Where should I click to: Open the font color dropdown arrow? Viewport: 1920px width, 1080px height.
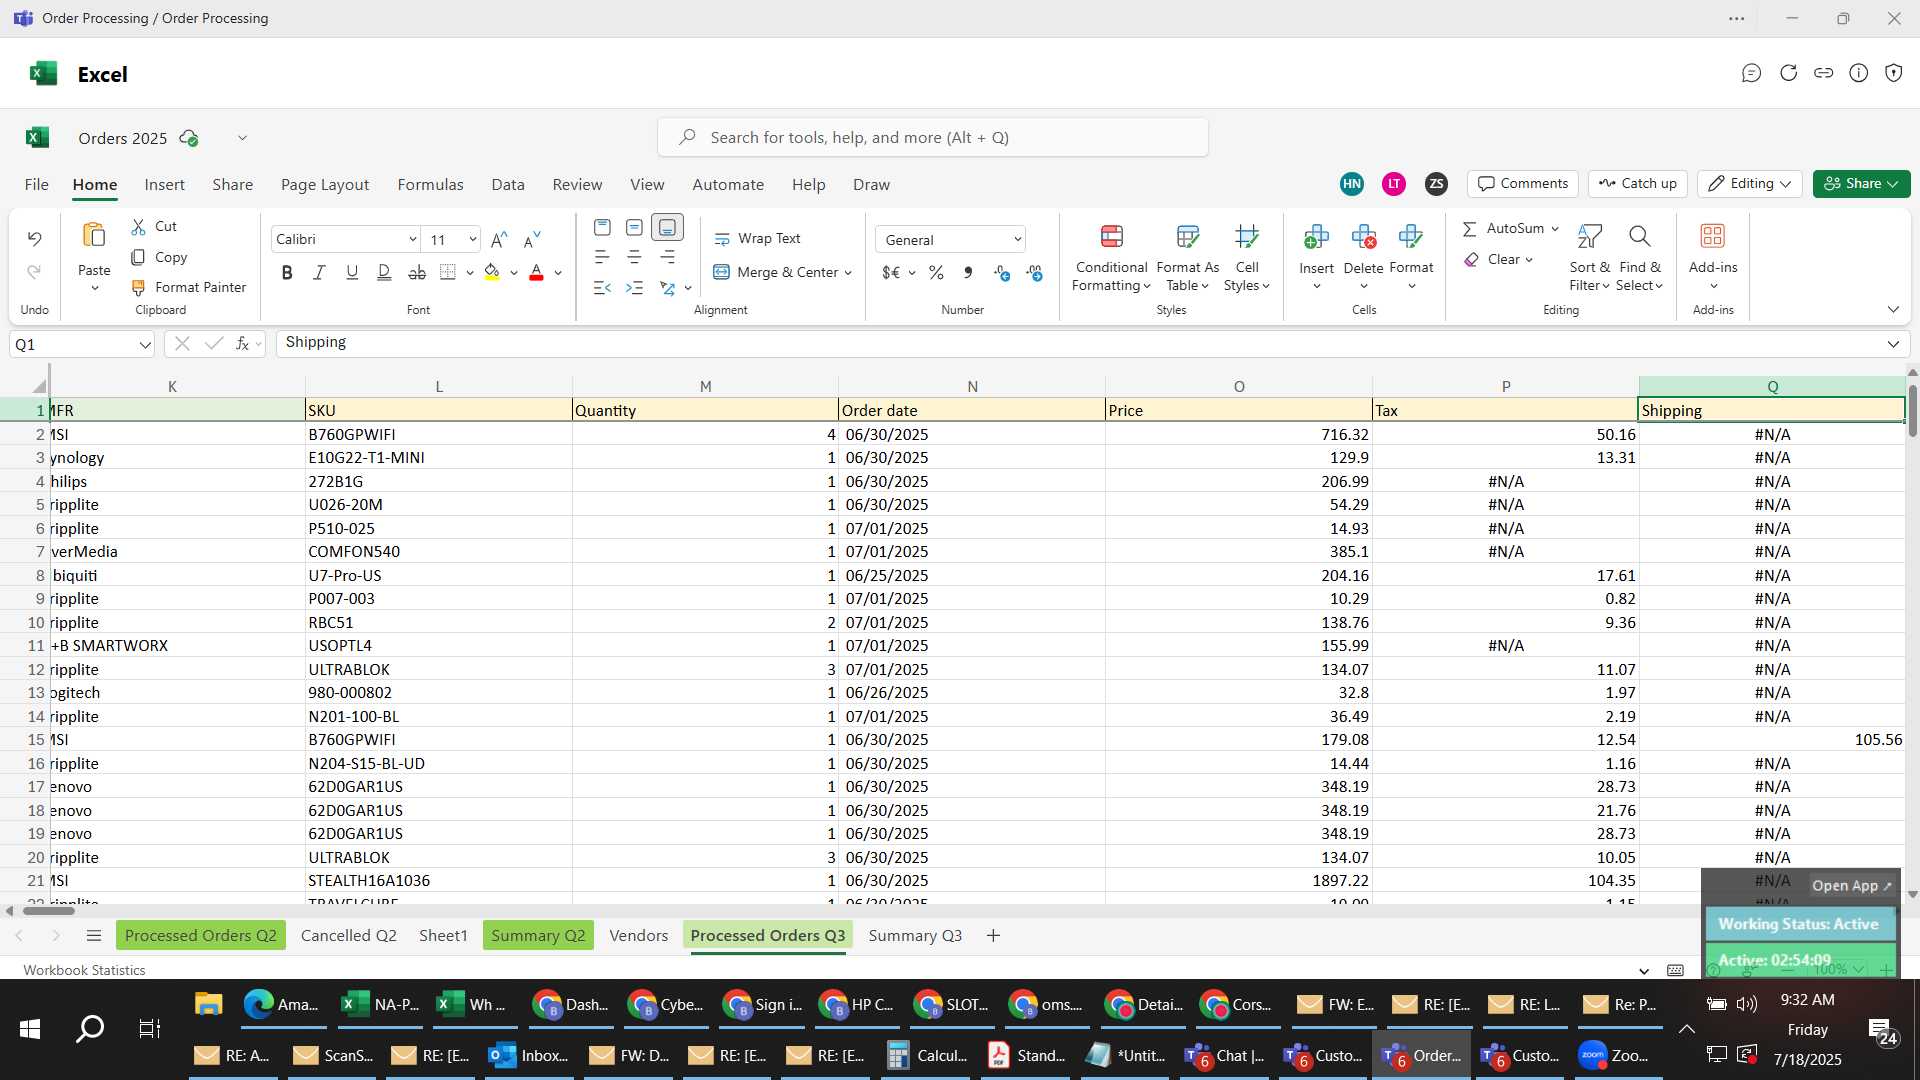click(558, 273)
